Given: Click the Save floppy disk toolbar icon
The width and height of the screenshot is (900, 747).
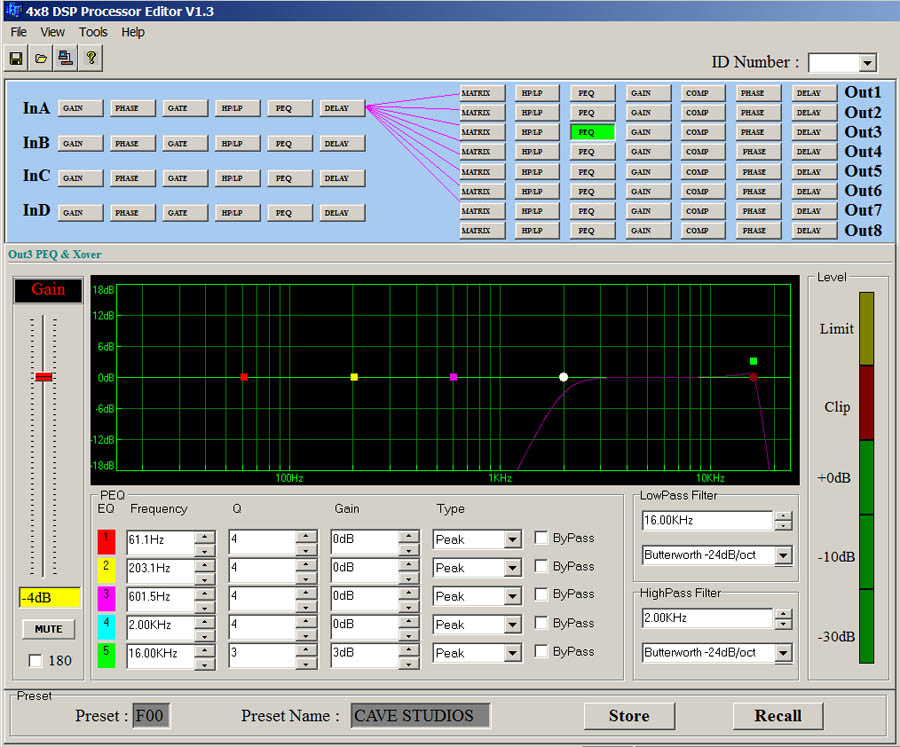Looking at the screenshot, I should (17, 58).
